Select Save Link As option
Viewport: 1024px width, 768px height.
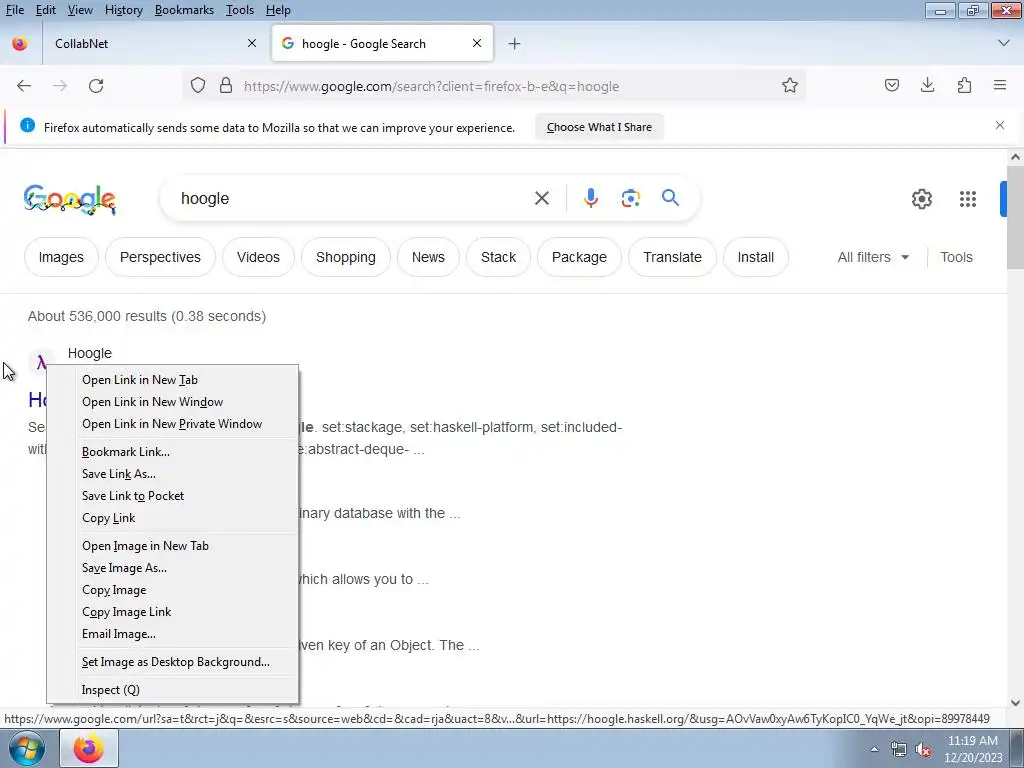(x=172, y=473)
